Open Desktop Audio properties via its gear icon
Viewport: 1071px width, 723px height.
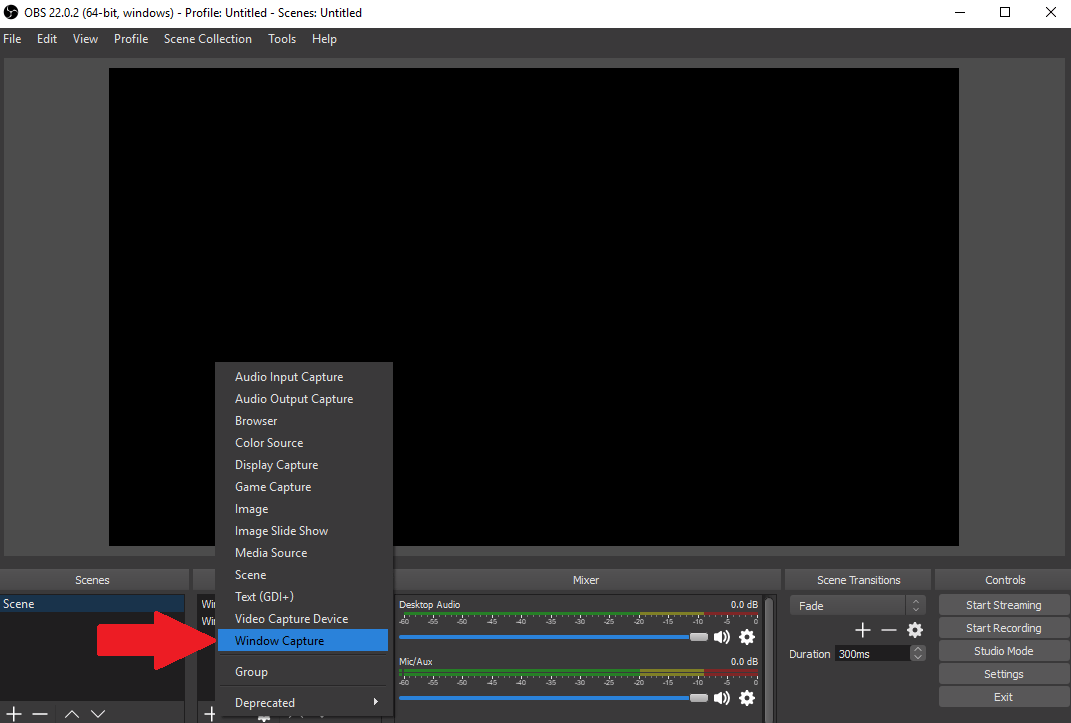coord(746,636)
